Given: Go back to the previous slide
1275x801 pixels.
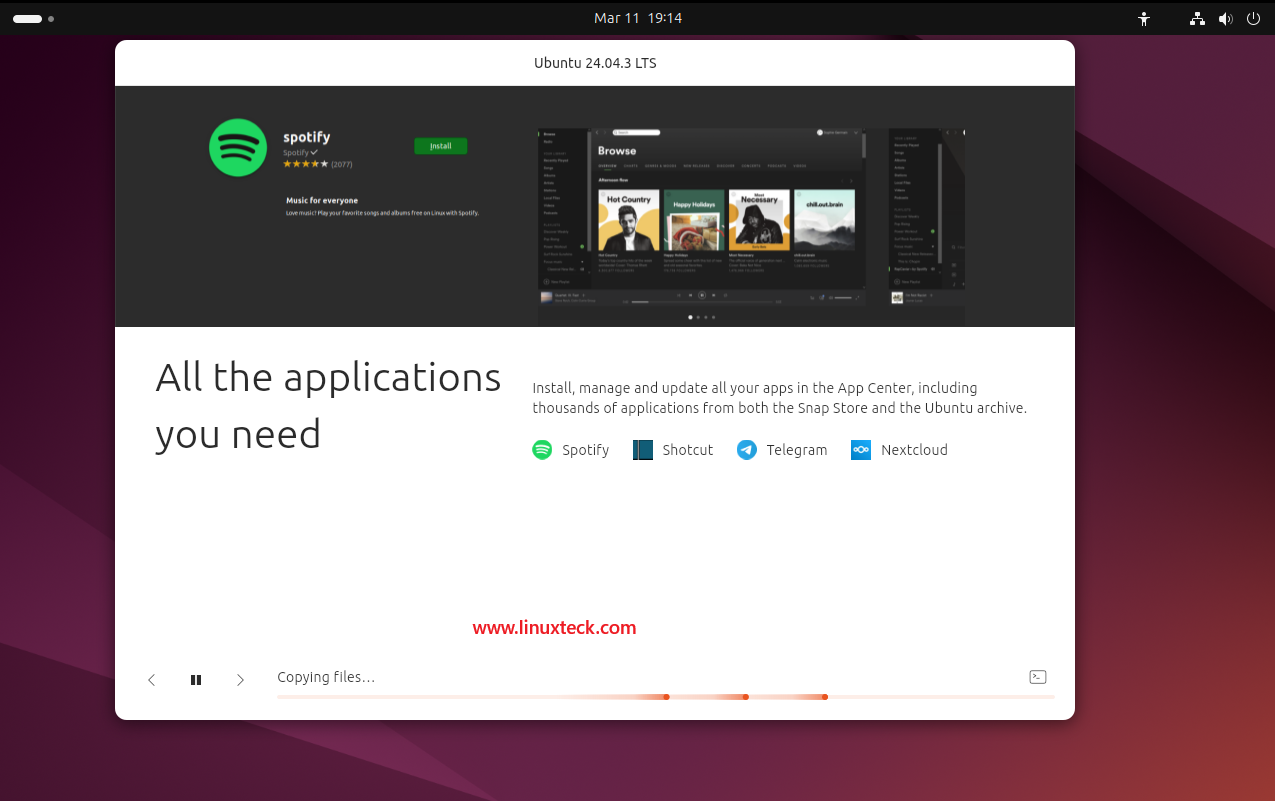Looking at the screenshot, I should coord(151,679).
